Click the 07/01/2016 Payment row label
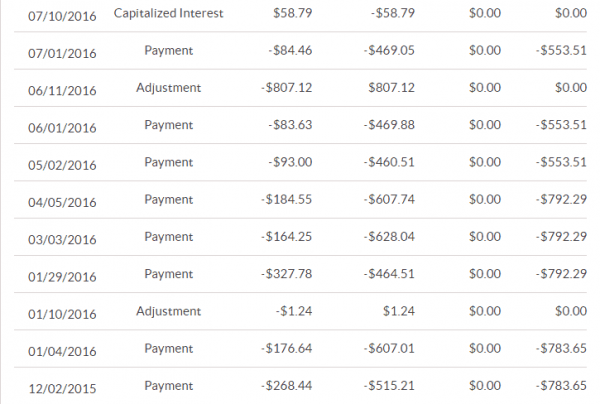 pos(168,50)
